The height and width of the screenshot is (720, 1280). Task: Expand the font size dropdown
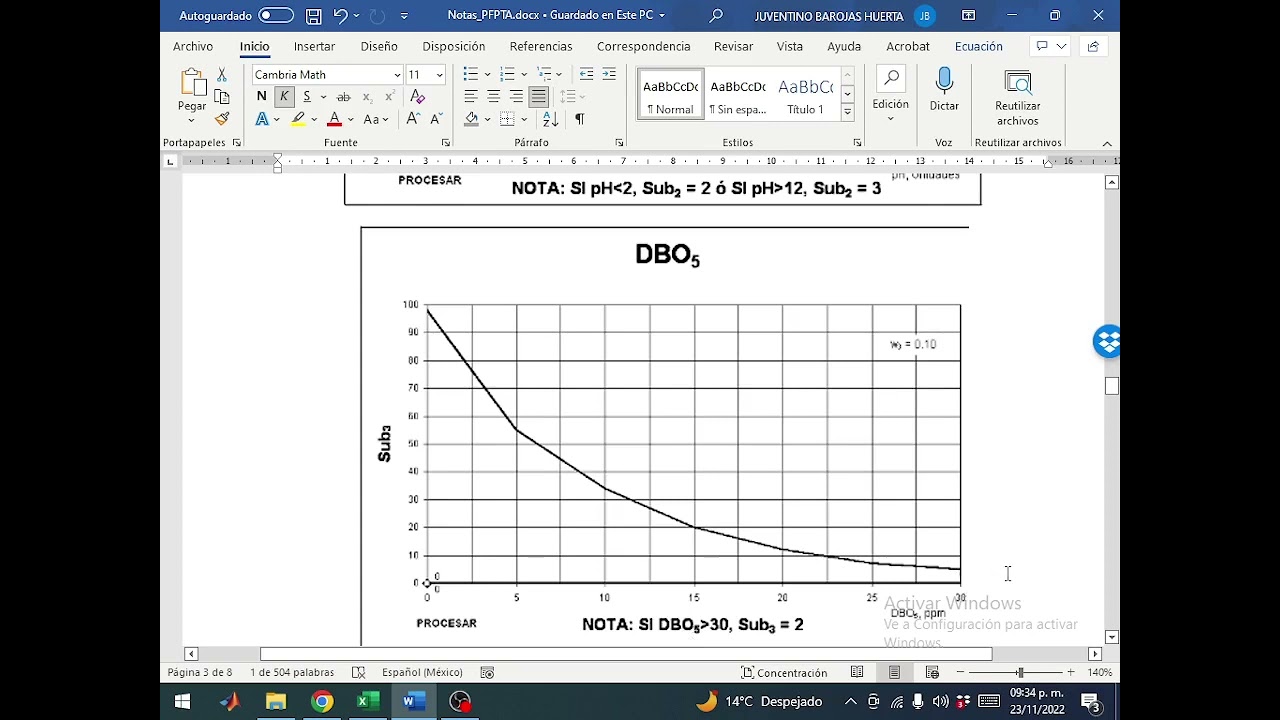coord(439,75)
